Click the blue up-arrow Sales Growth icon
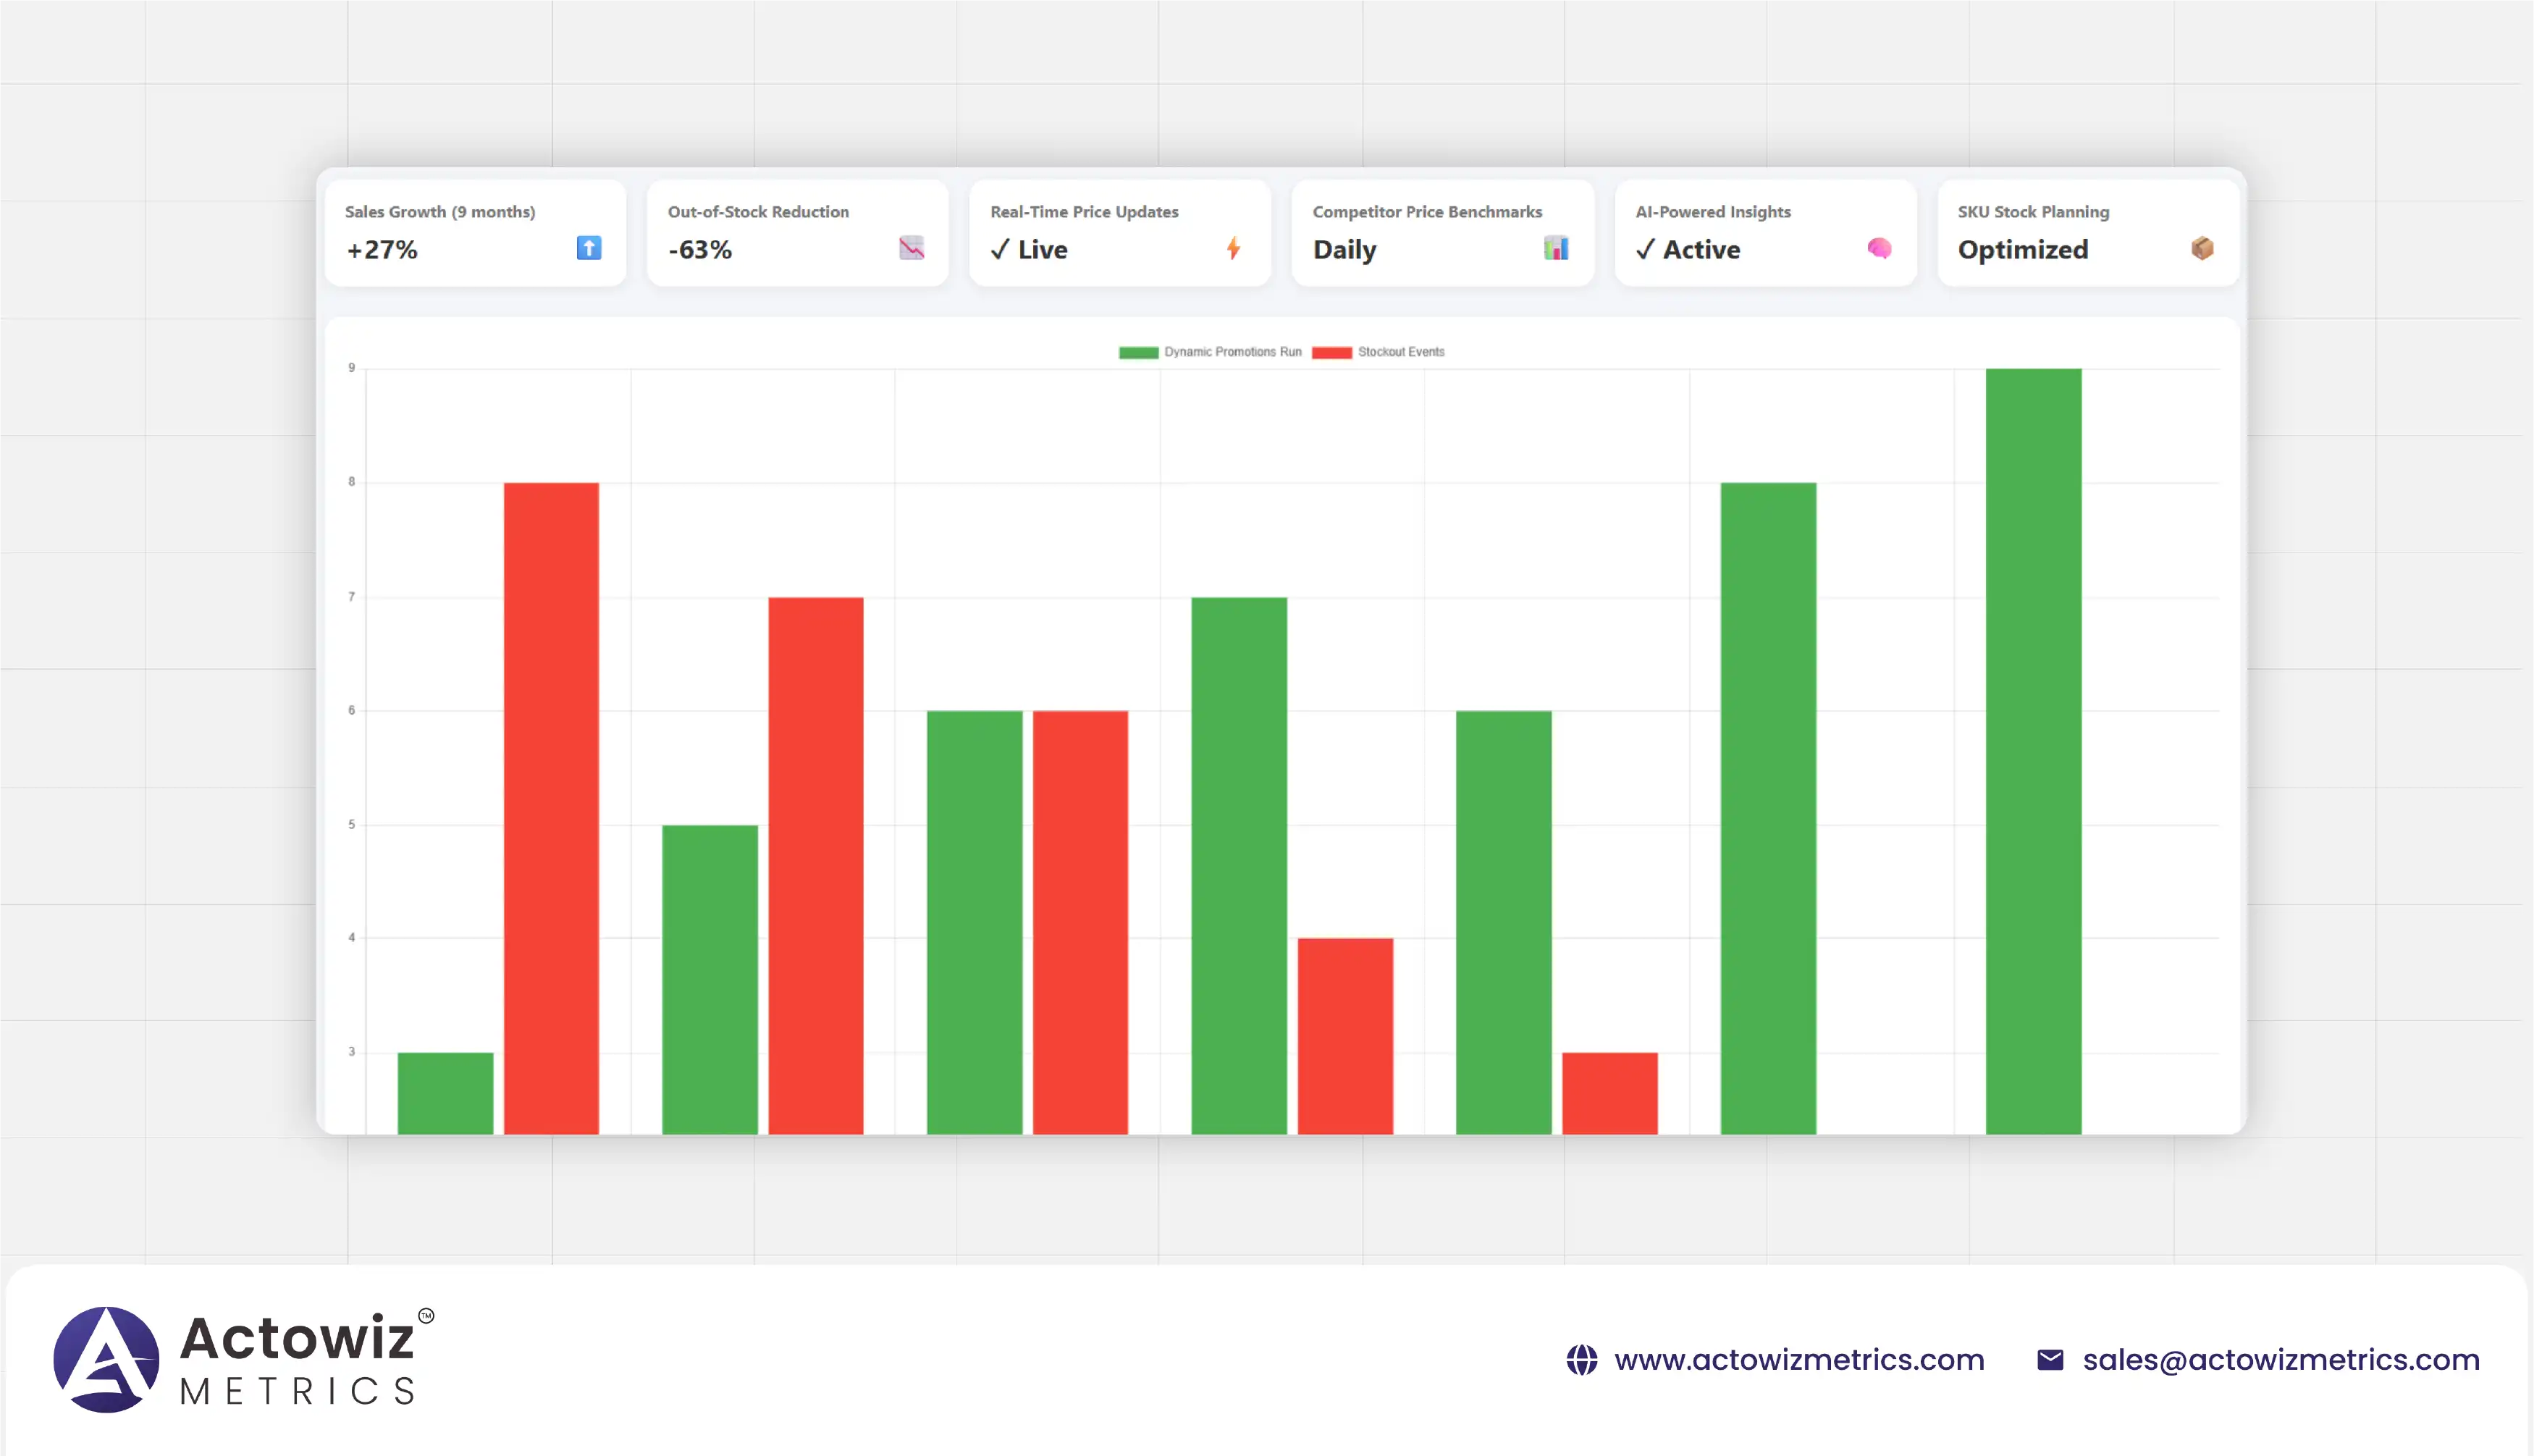2534x1456 pixels. pos(589,248)
